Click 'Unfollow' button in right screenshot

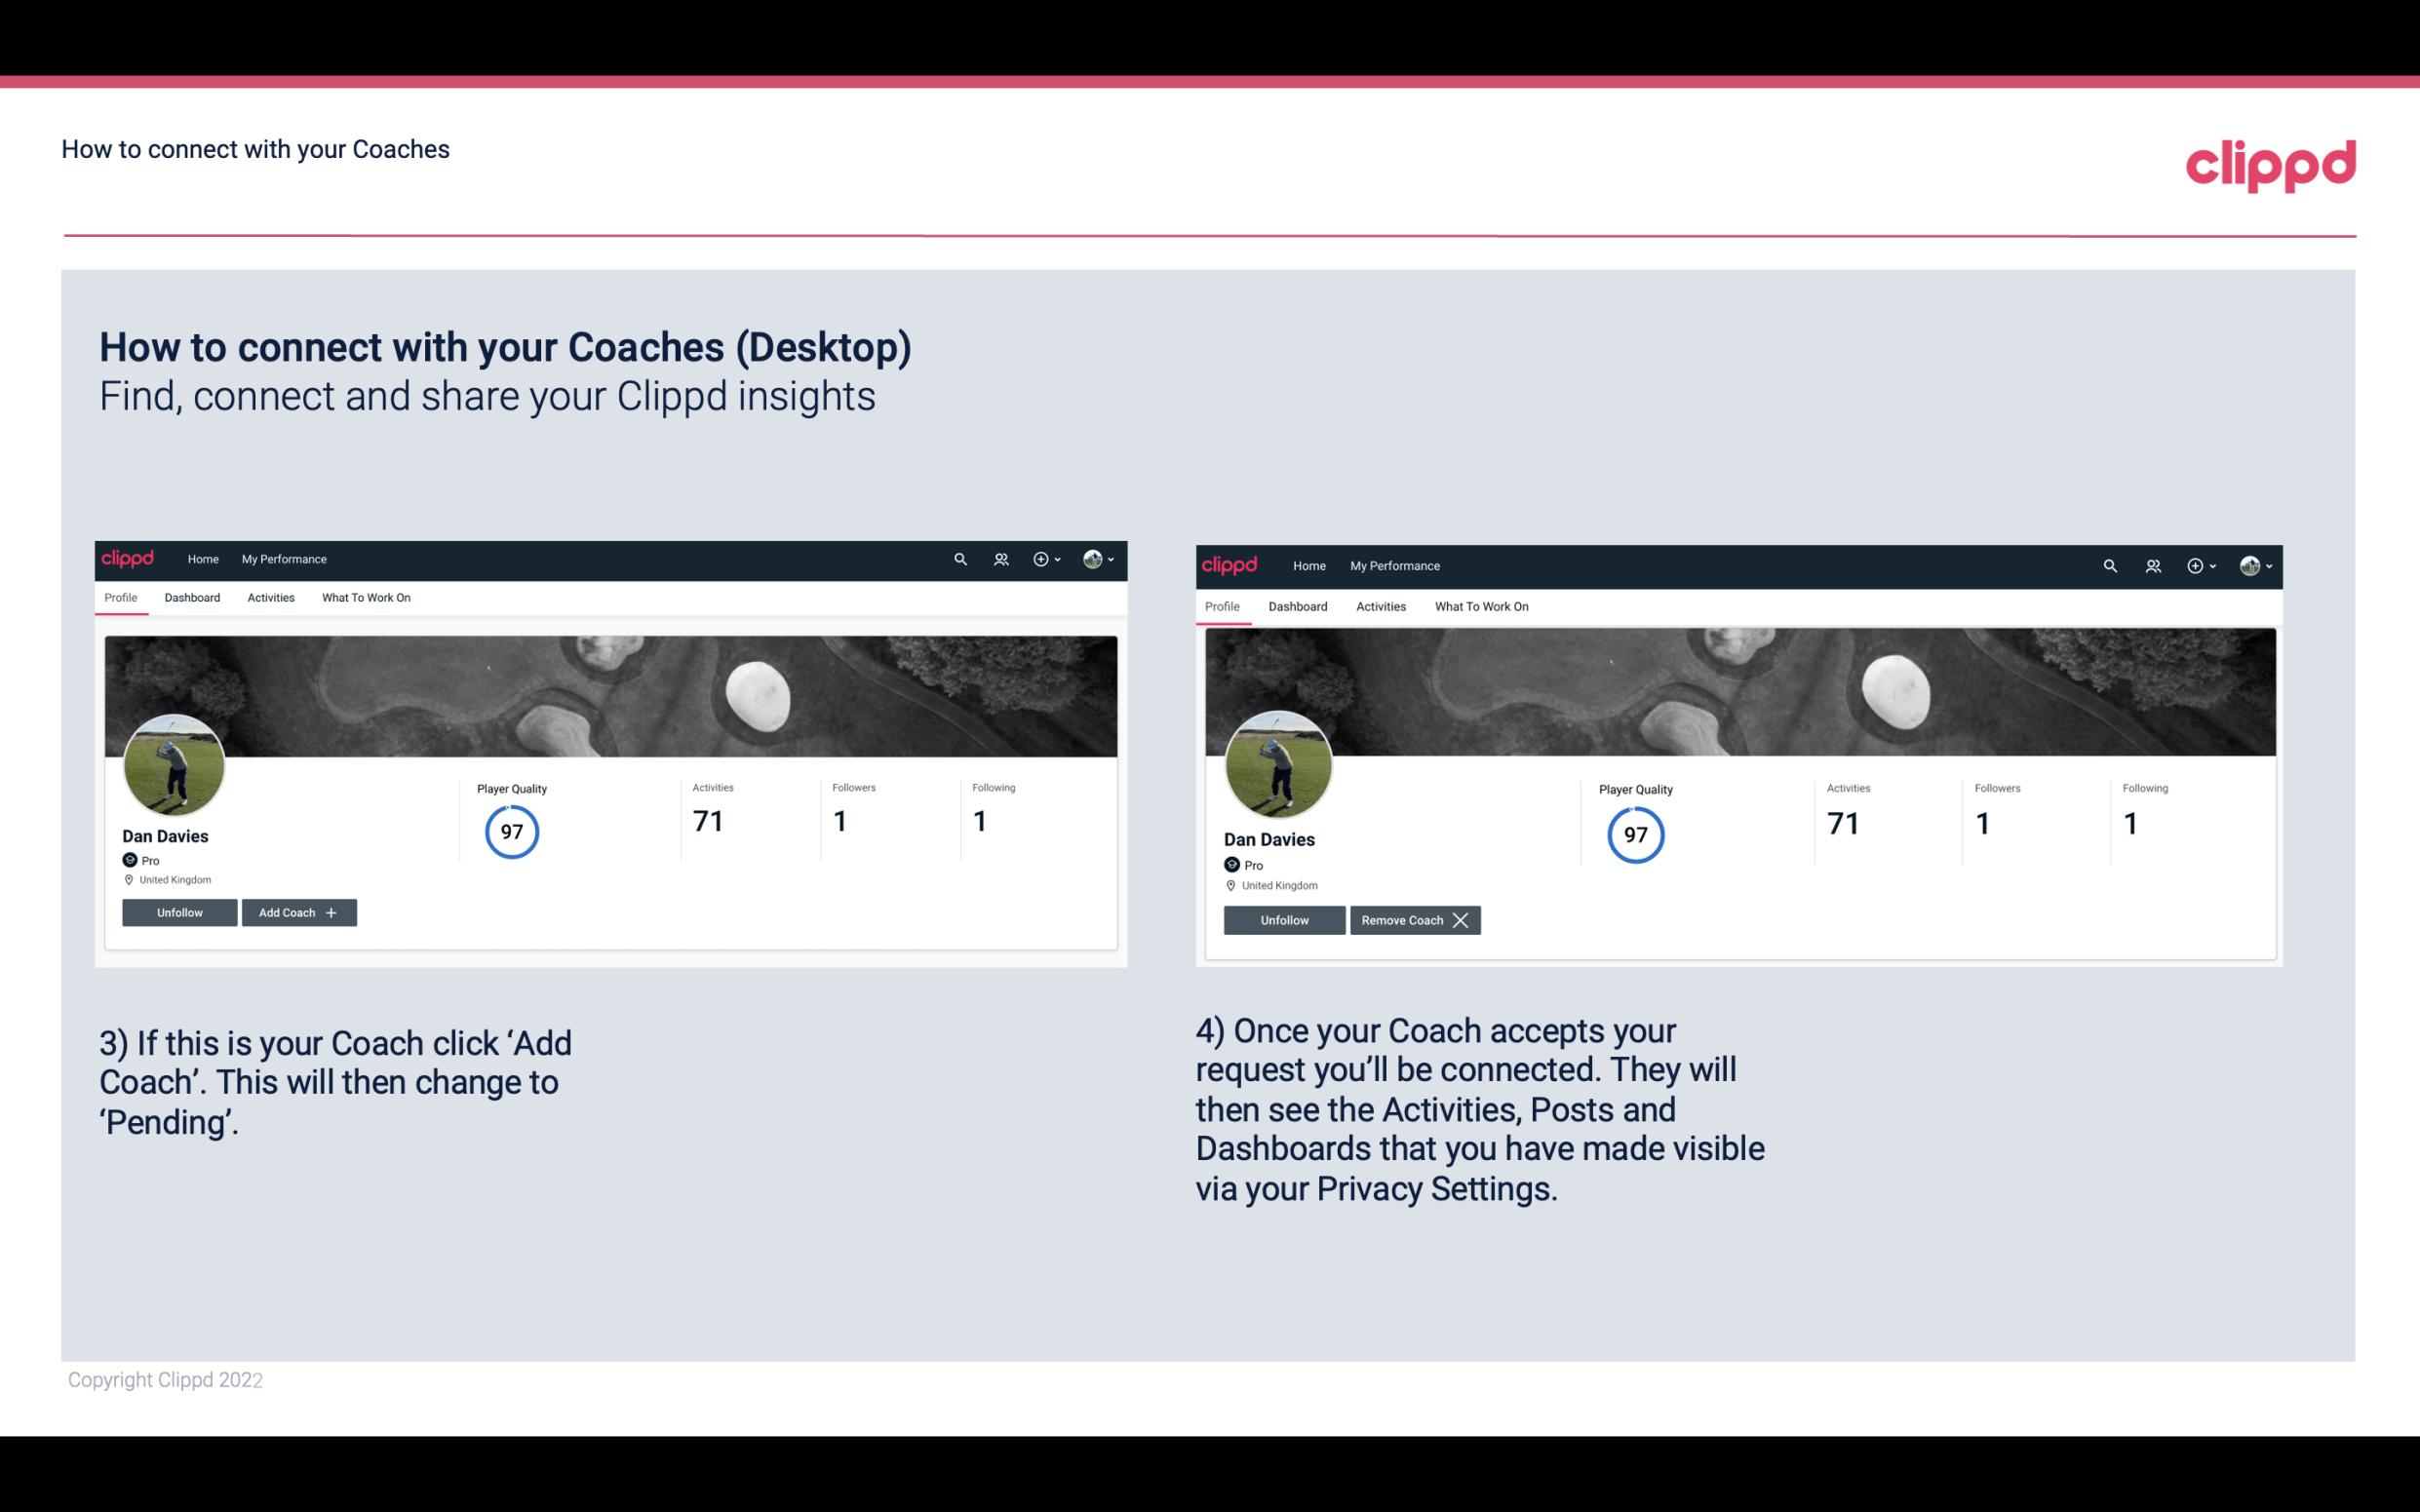click(x=1282, y=919)
